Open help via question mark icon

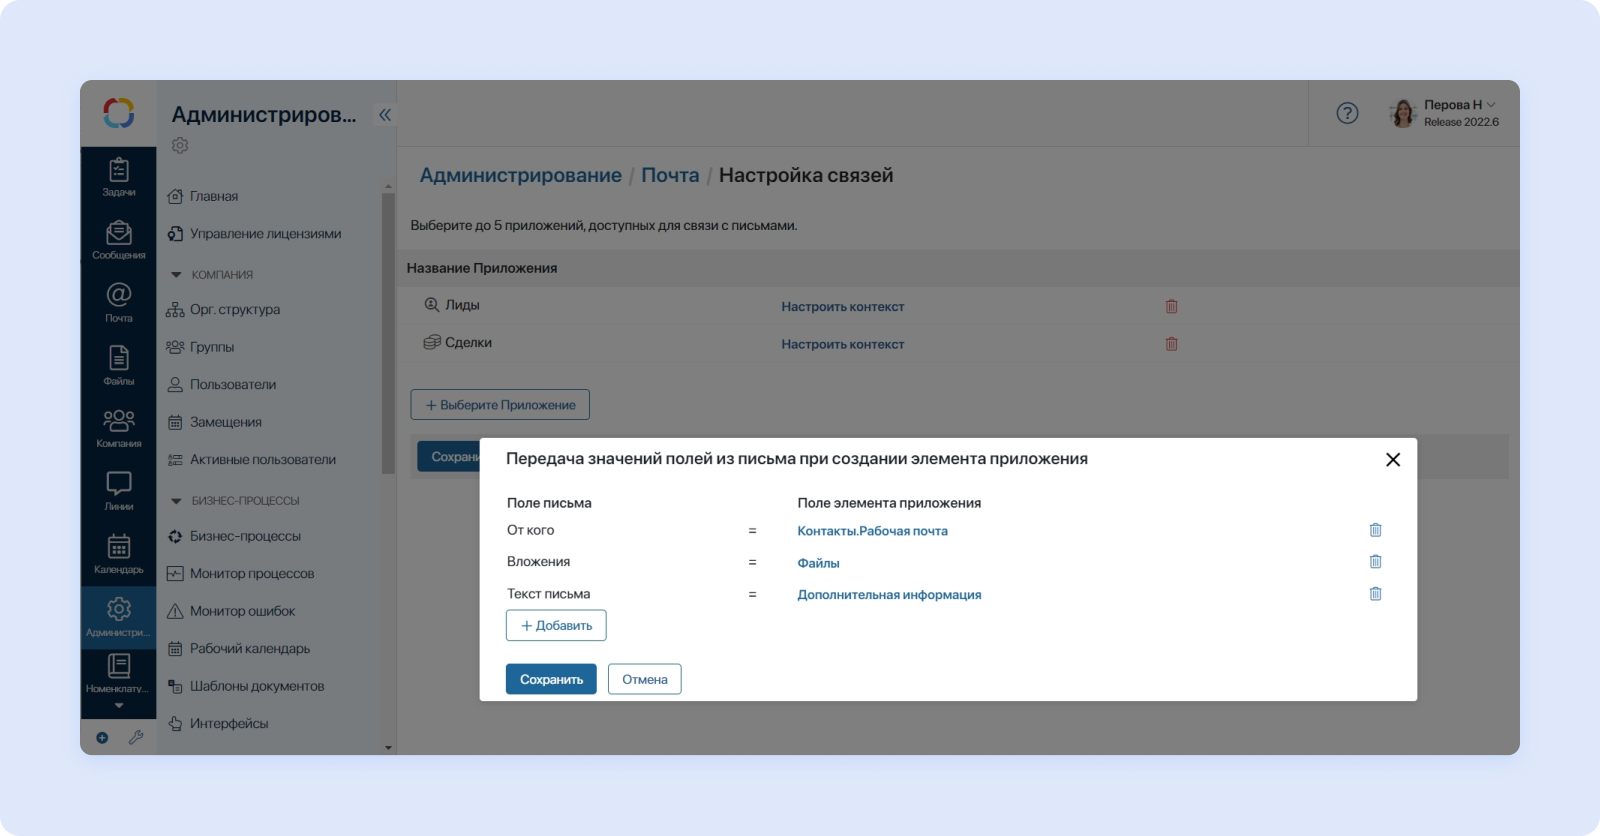tap(1348, 113)
